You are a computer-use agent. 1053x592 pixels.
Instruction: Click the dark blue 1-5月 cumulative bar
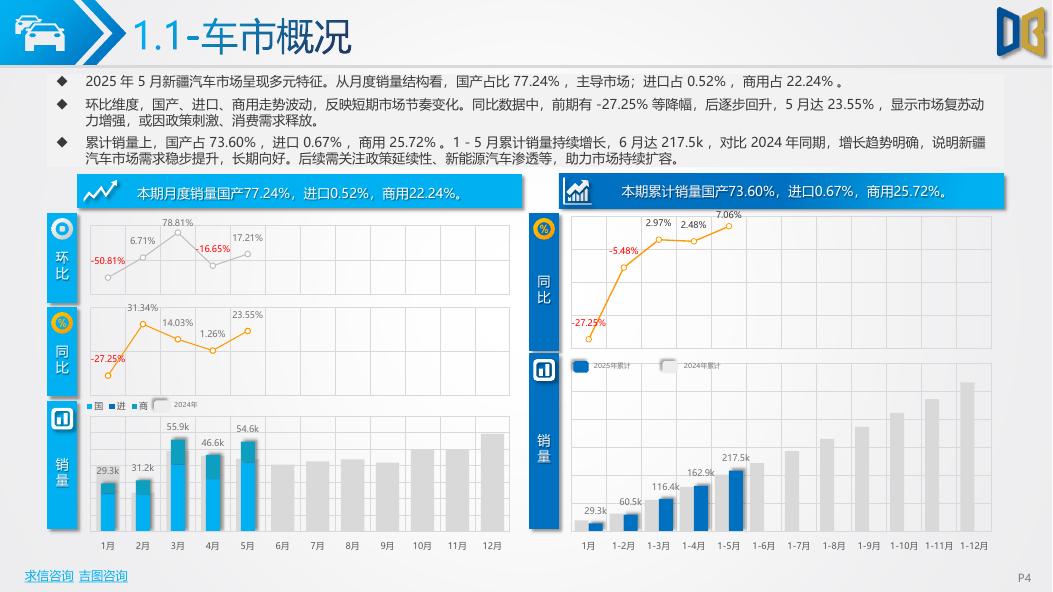click(736, 501)
